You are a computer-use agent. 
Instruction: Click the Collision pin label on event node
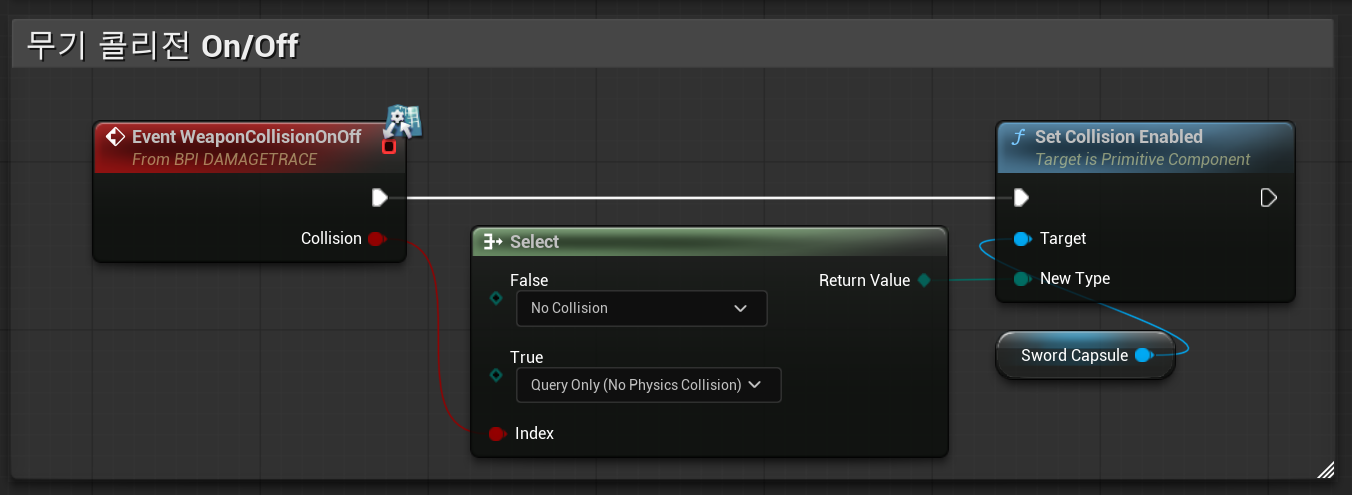pyautogui.click(x=331, y=238)
